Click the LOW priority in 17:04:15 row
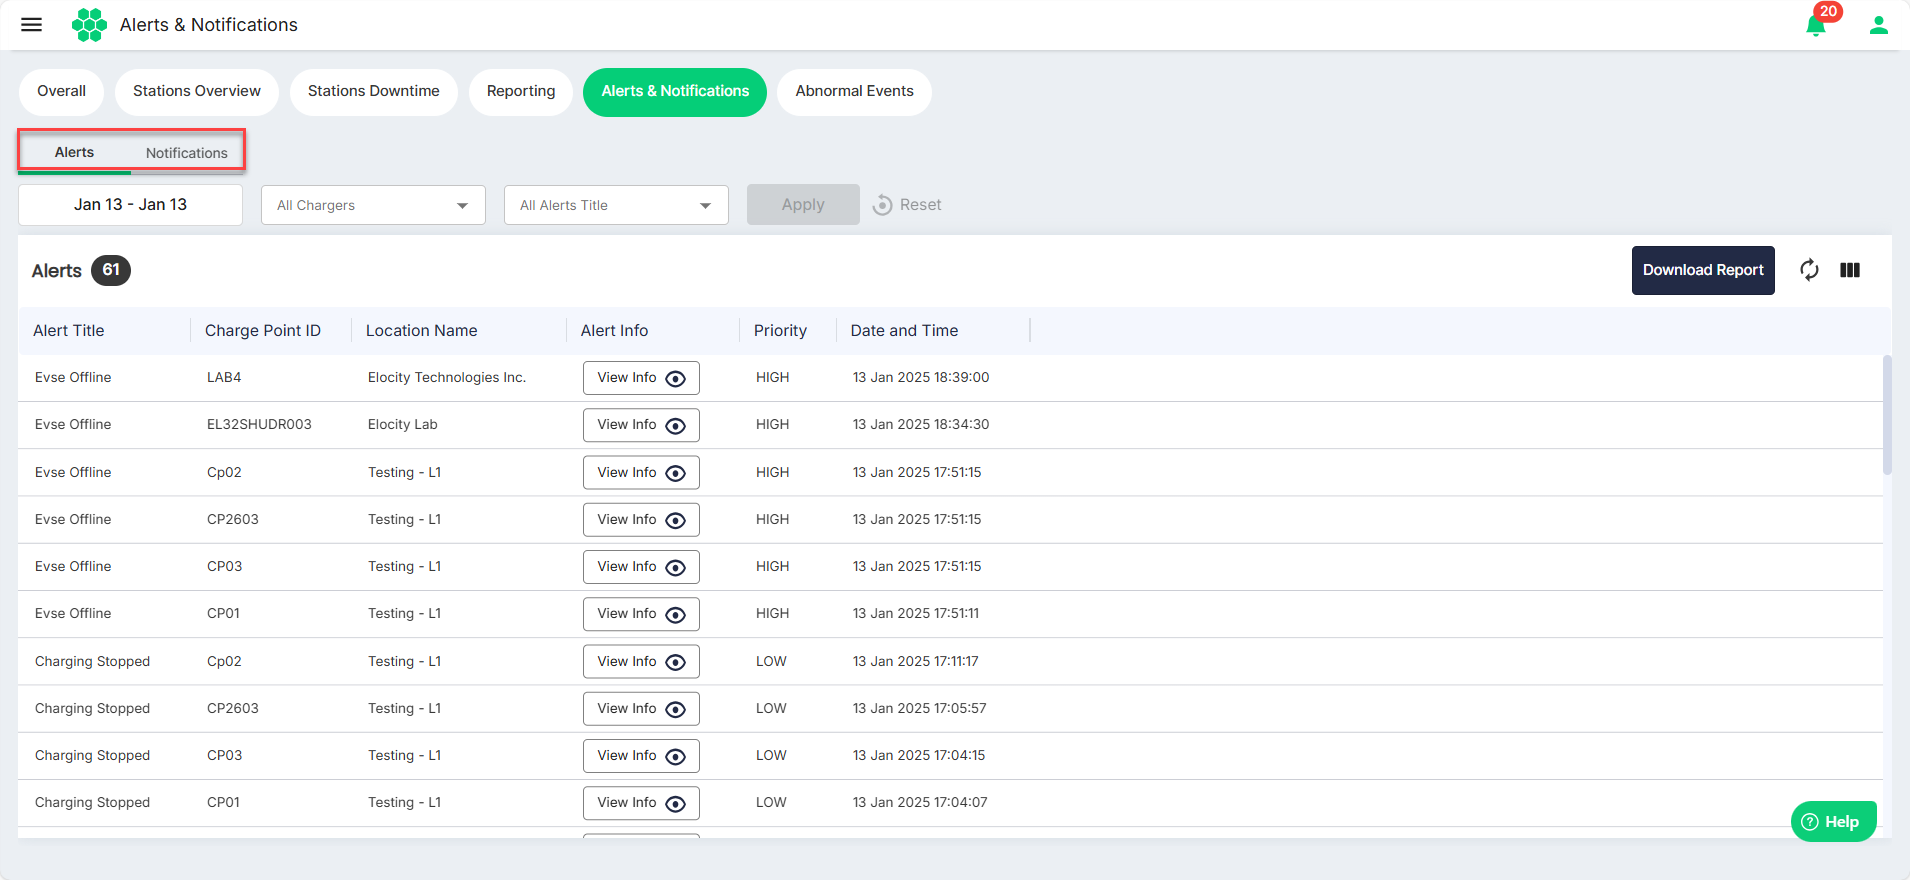This screenshot has height=880, width=1910. [771, 756]
